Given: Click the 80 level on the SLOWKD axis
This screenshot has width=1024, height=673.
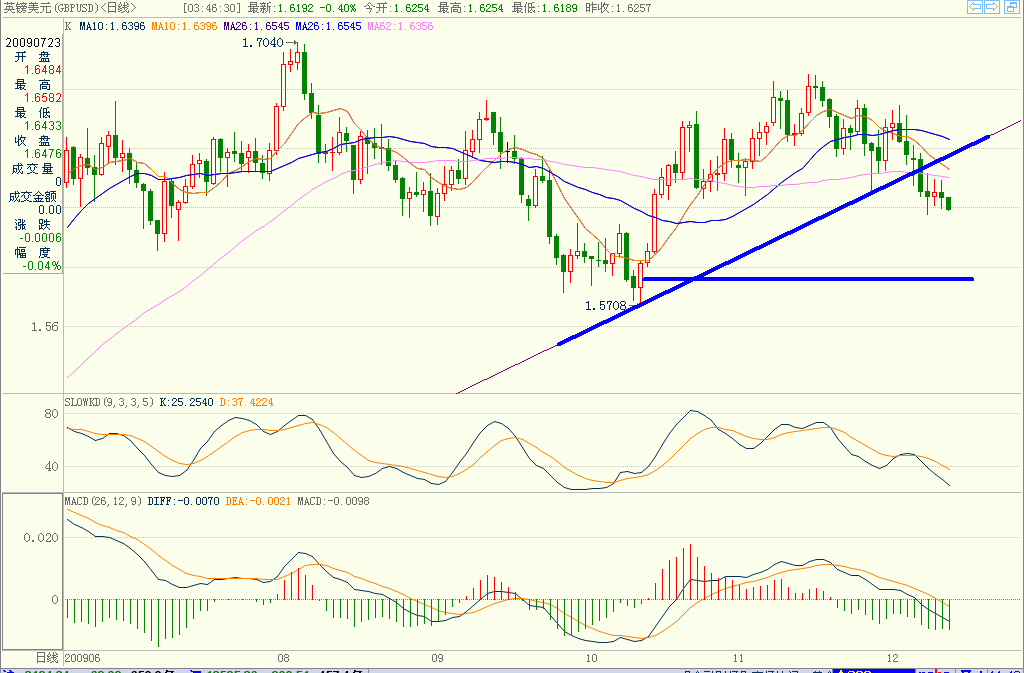Looking at the screenshot, I should click(x=52, y=414).
